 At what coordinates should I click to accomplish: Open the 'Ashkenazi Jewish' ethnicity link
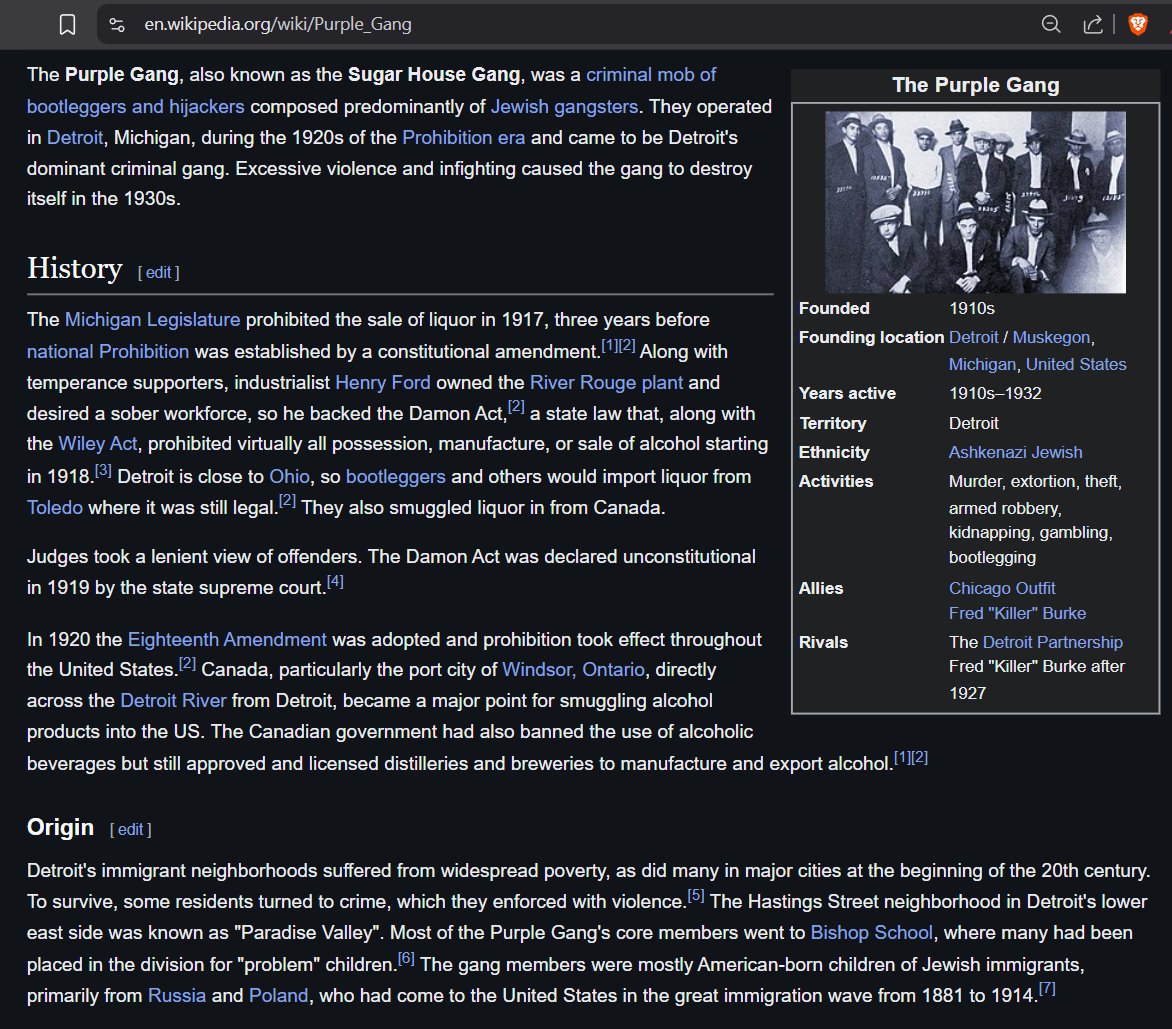pos(1015,453)
